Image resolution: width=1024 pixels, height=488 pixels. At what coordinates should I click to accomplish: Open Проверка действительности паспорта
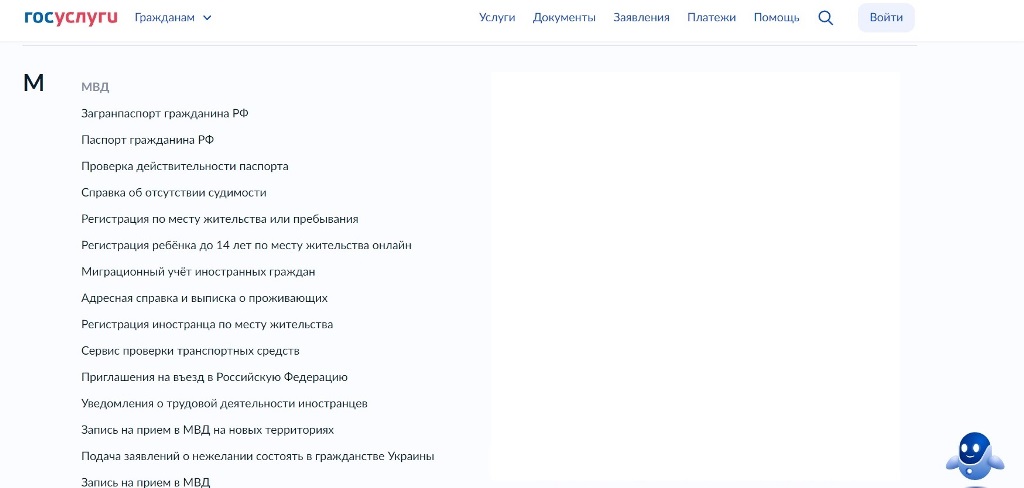tap(184, 166)
